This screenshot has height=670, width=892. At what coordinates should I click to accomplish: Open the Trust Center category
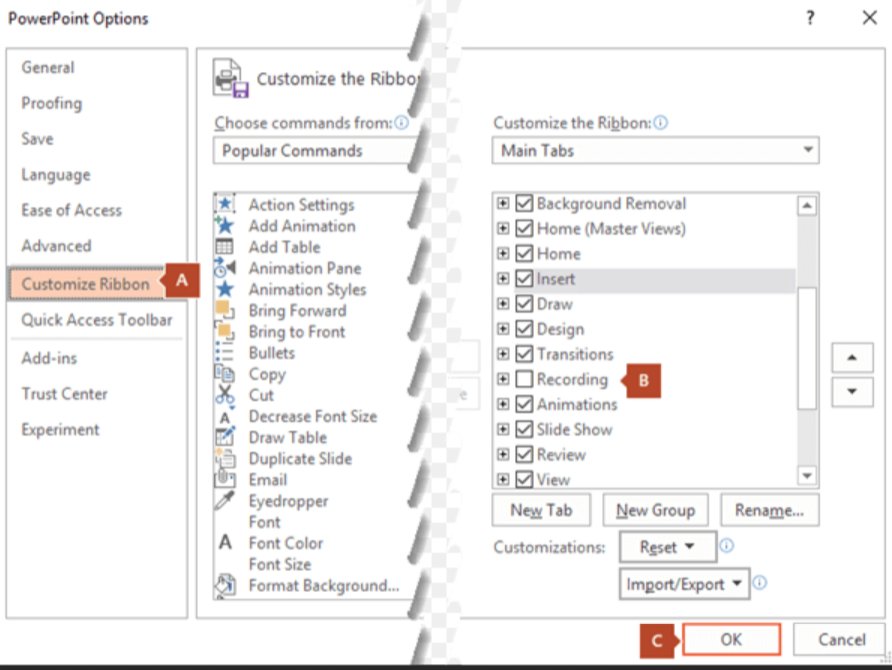(x=64, y=394)
